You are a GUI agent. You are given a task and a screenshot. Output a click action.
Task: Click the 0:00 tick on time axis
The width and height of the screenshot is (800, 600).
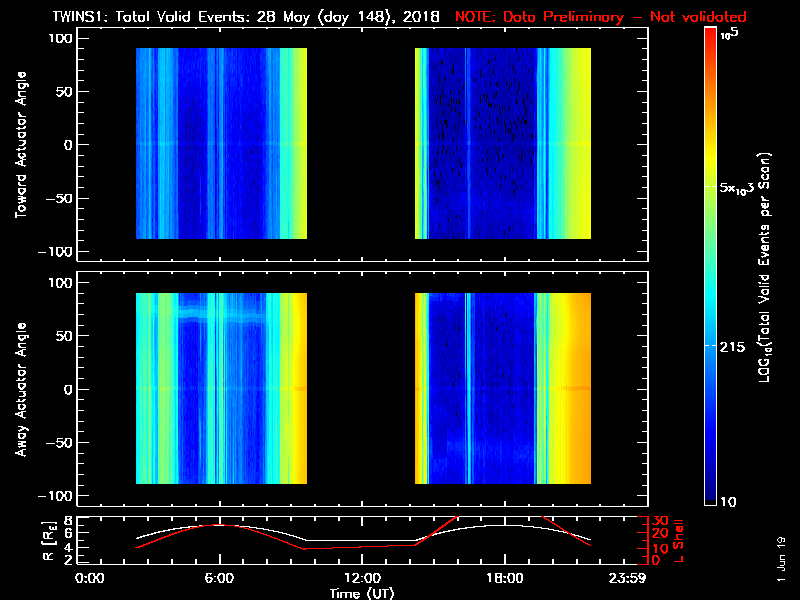(x=90, y=578)
